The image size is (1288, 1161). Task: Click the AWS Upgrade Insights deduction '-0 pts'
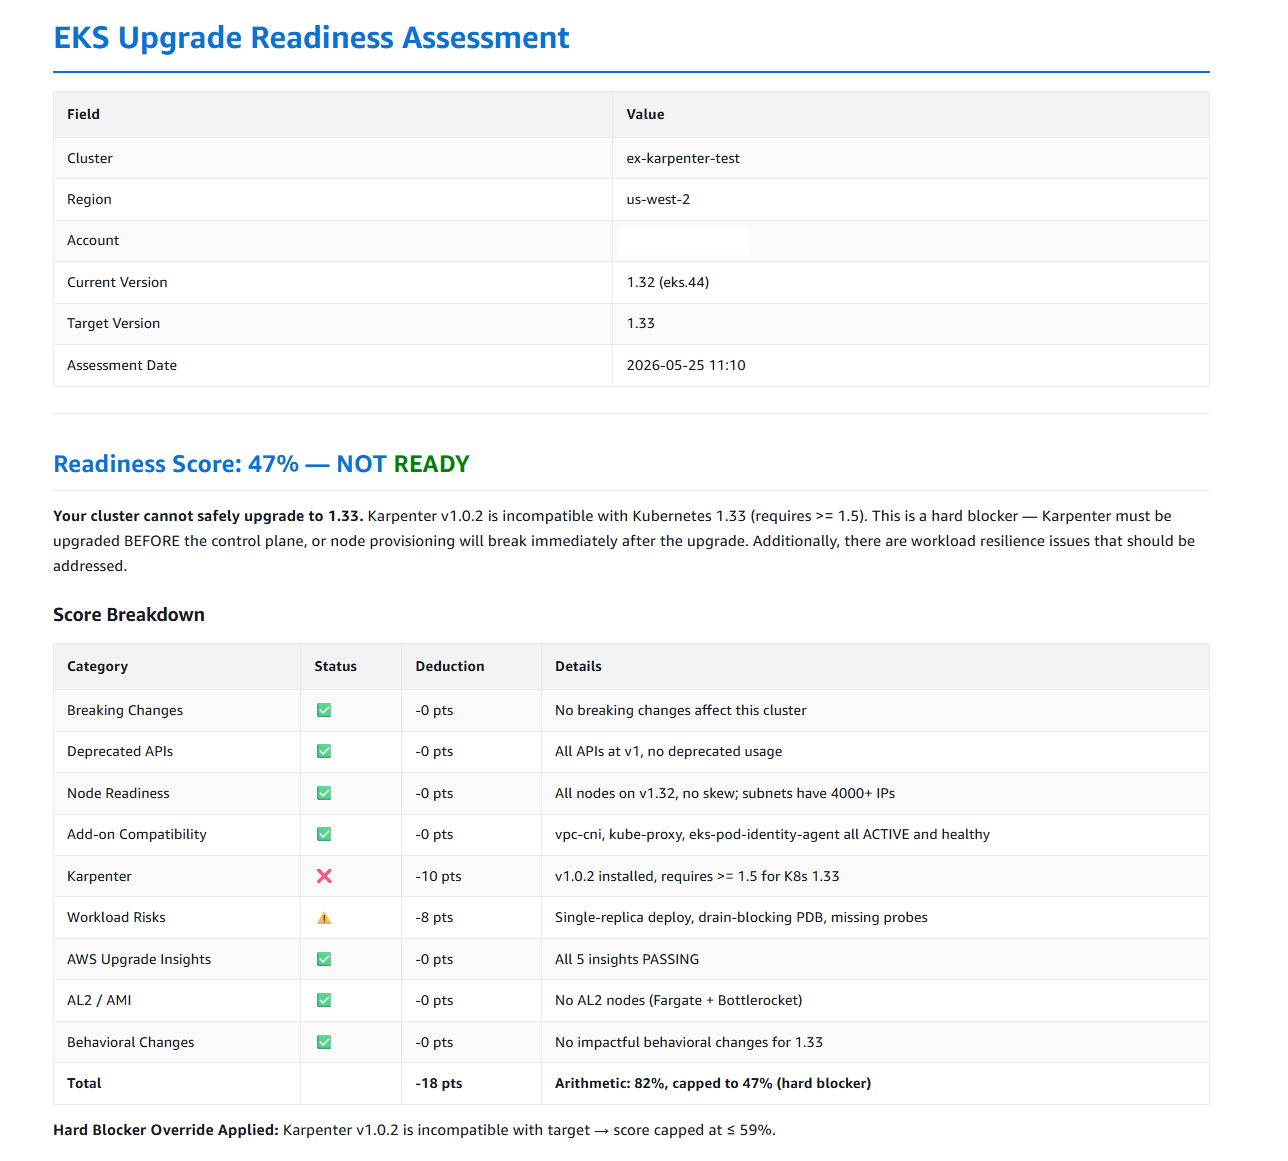434,959
